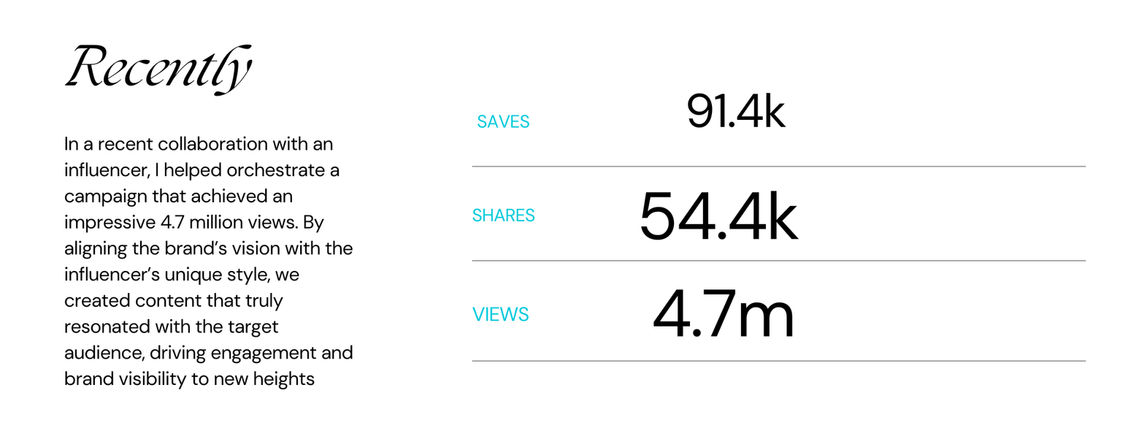The height and width of the screenshot is (439, 1139).
Task: Select the SHARES label
Action: [x=503, y=216]
